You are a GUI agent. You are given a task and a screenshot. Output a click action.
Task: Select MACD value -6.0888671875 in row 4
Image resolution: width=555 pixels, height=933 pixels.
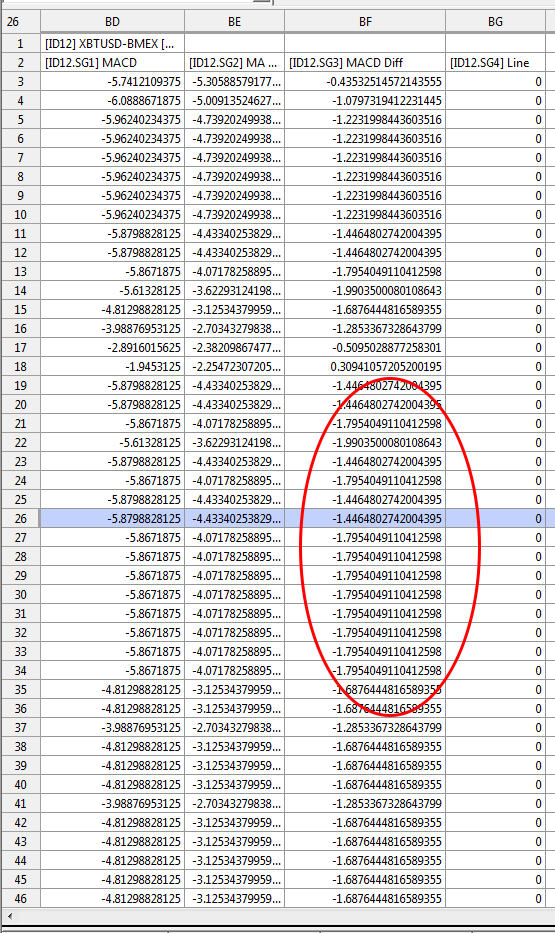[112, 101]
